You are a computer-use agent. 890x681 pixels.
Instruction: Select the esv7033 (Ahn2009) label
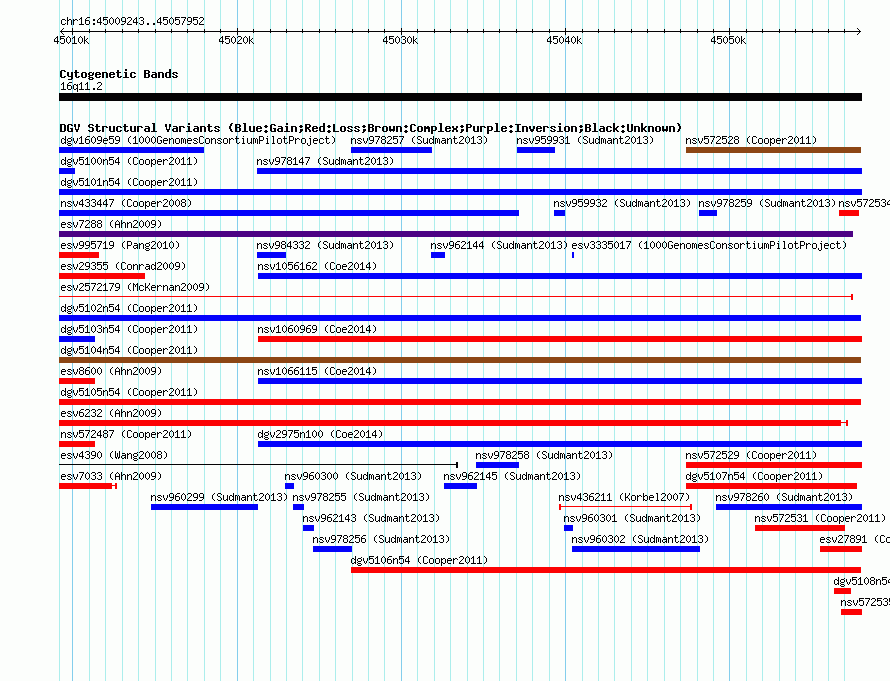coord(111,476)
